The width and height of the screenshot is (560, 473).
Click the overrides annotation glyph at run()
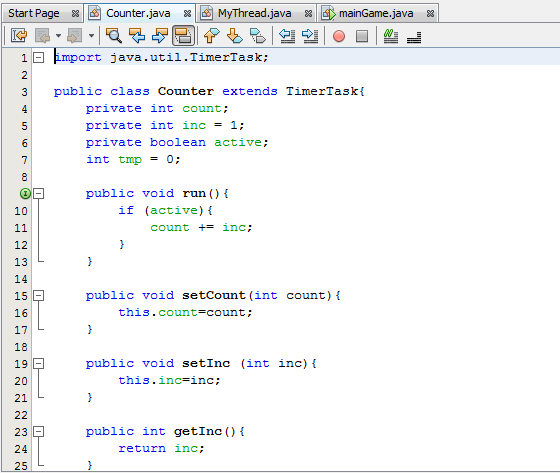[25, 194]
